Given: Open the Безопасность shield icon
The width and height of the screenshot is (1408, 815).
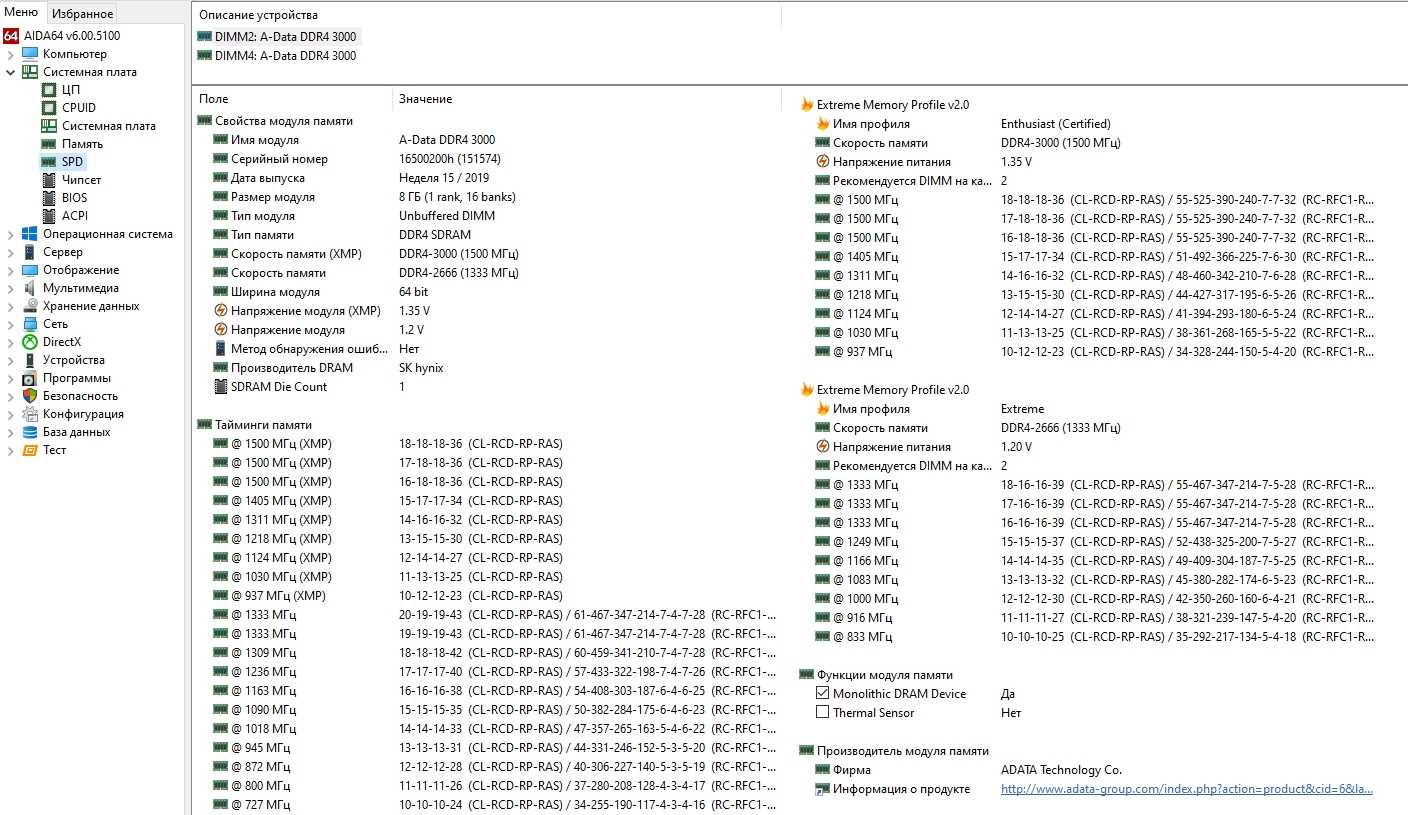Looking at the screenshot, I should 30,396.
